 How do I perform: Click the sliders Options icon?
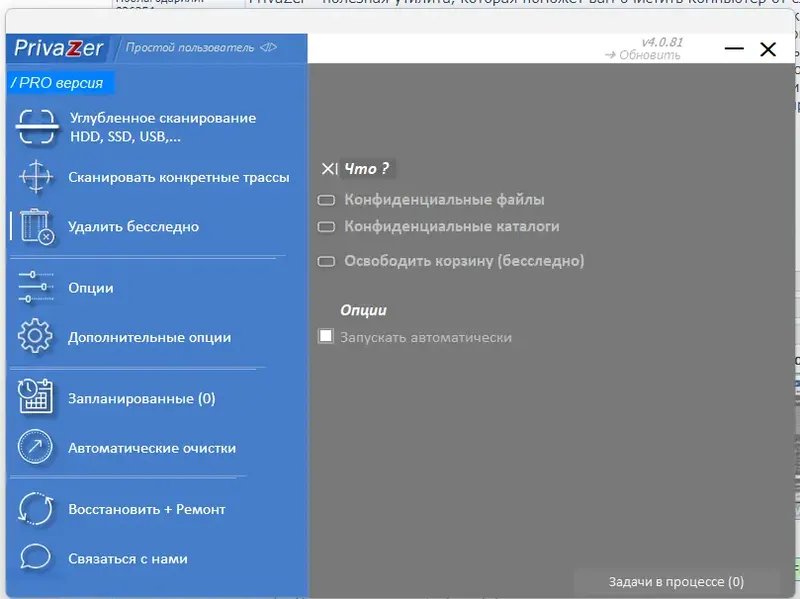[36, 287]
